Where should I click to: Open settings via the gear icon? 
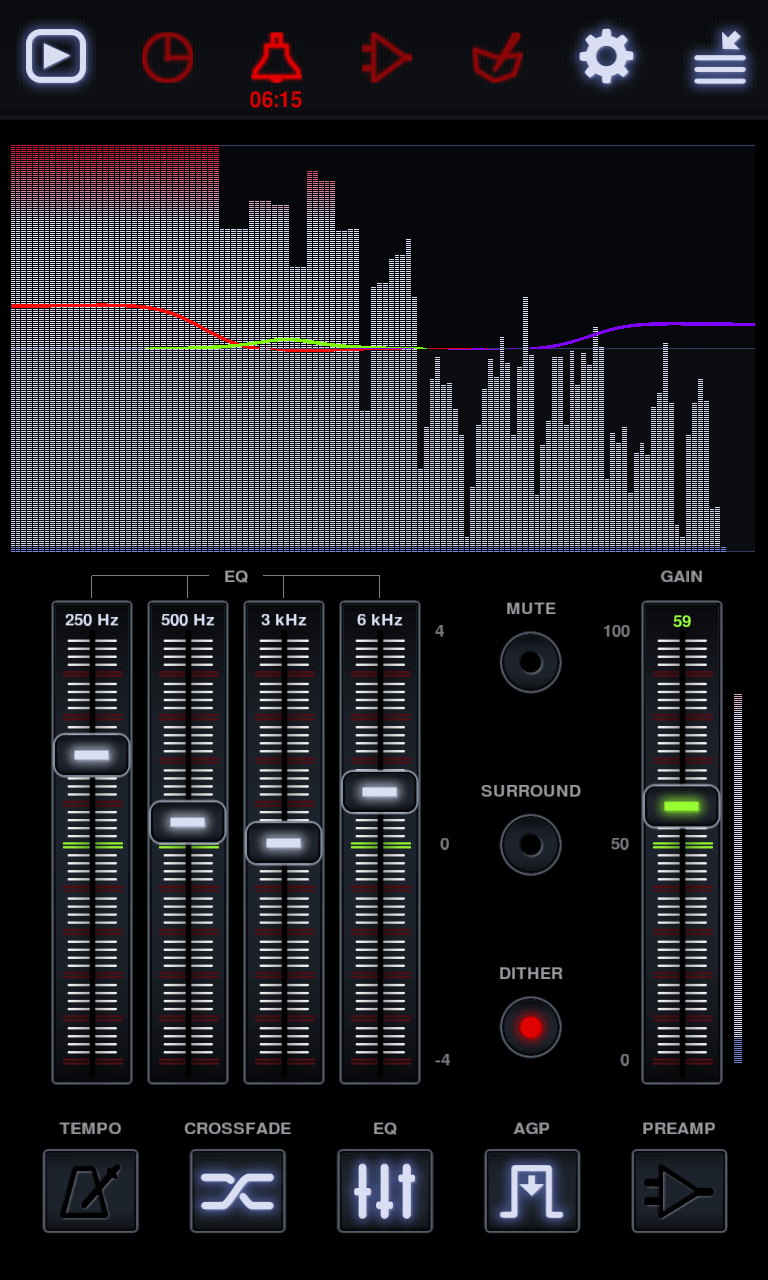pyautogui.click(x=606, y=57)
